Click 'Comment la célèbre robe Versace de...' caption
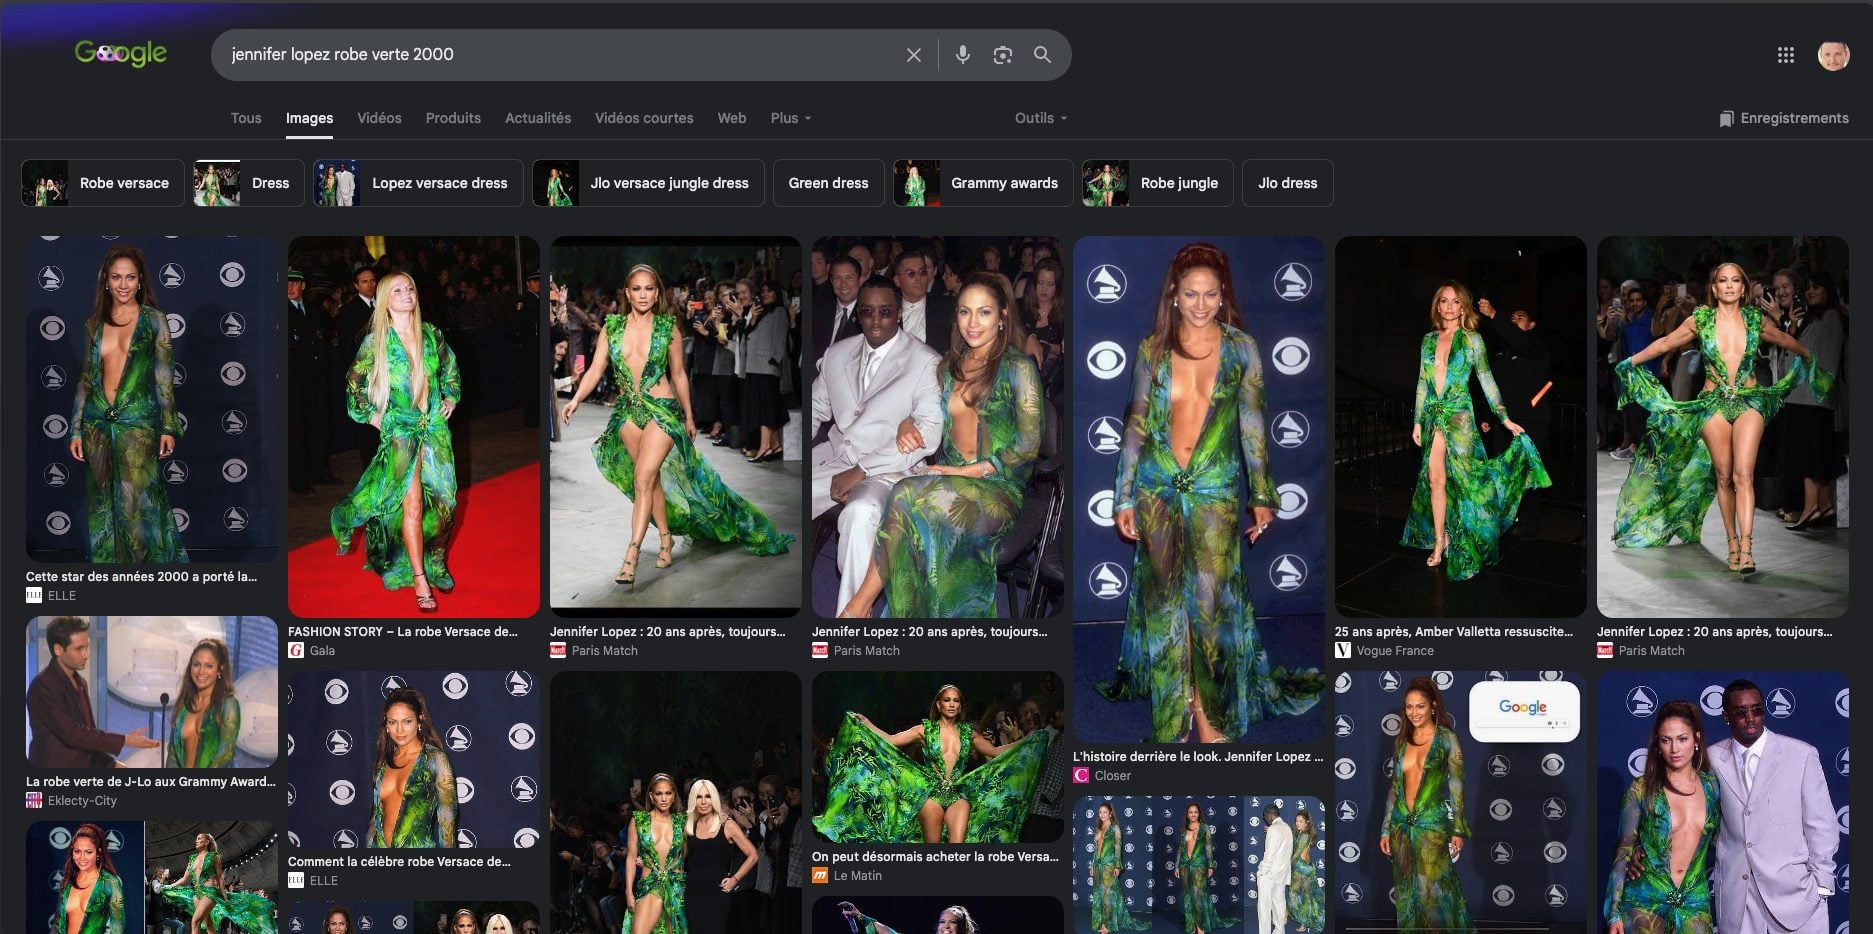 tap(399, 861)
